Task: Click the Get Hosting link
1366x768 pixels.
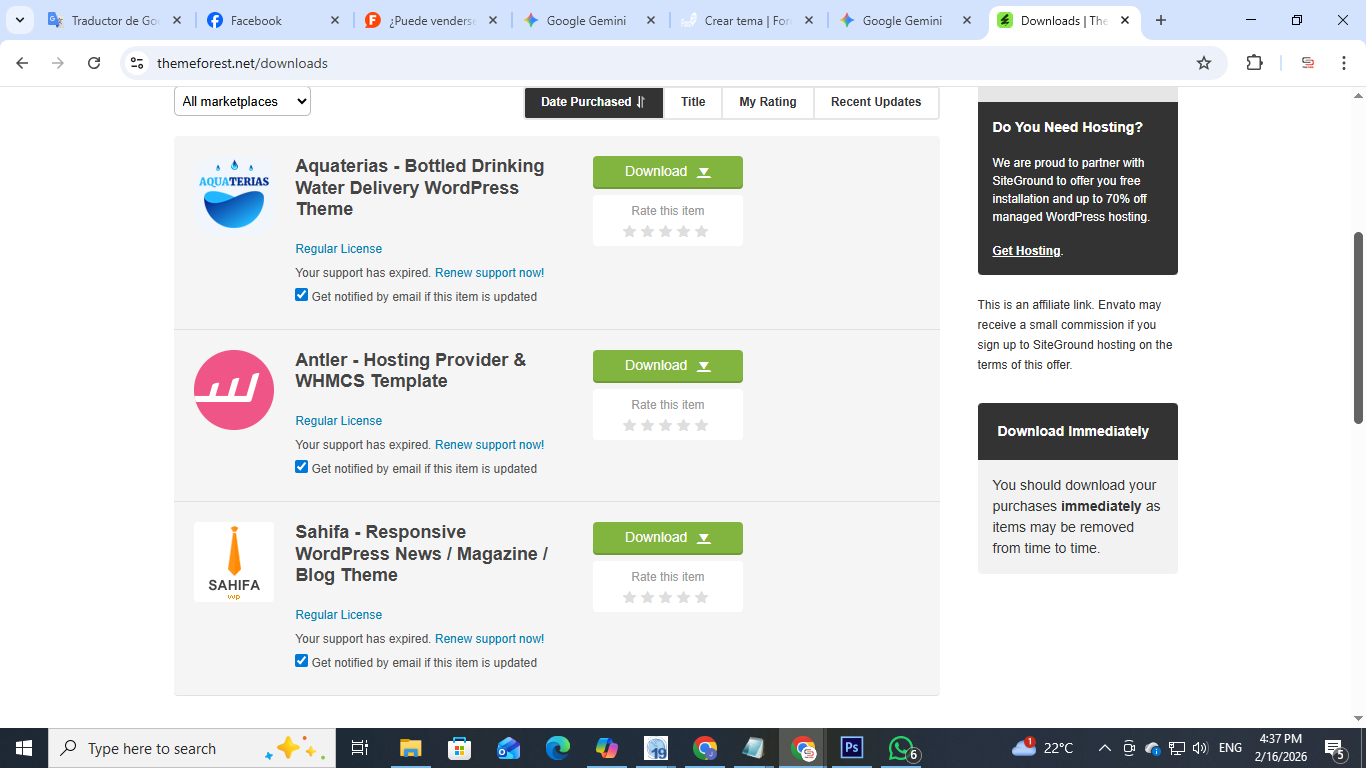Action: pos(1025,251)
